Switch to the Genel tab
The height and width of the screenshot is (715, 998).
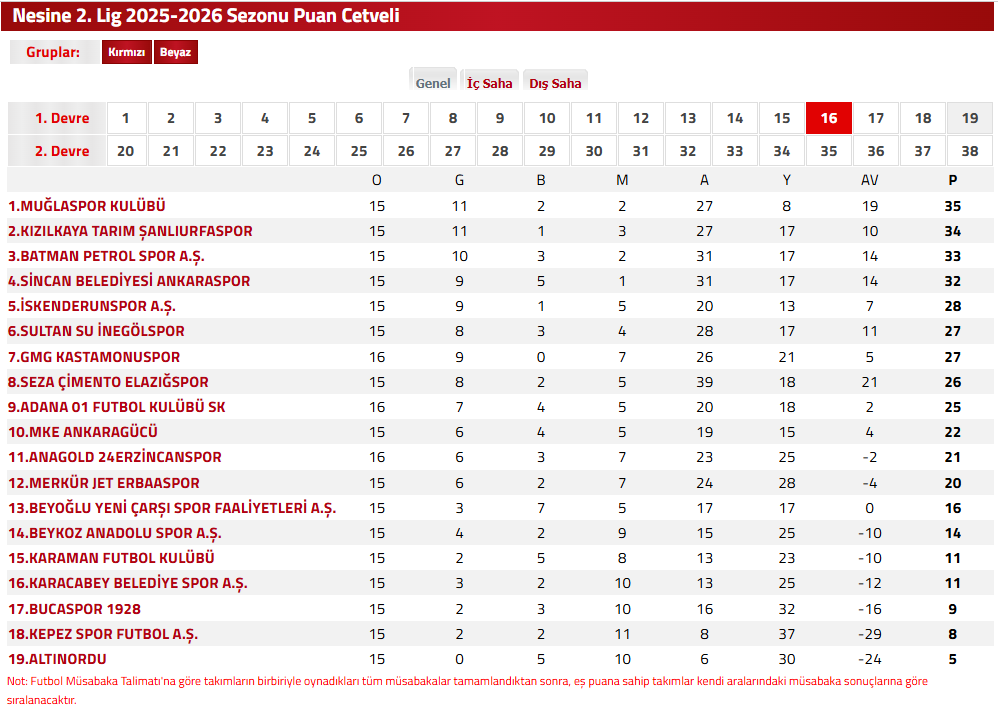coord(433,83)
